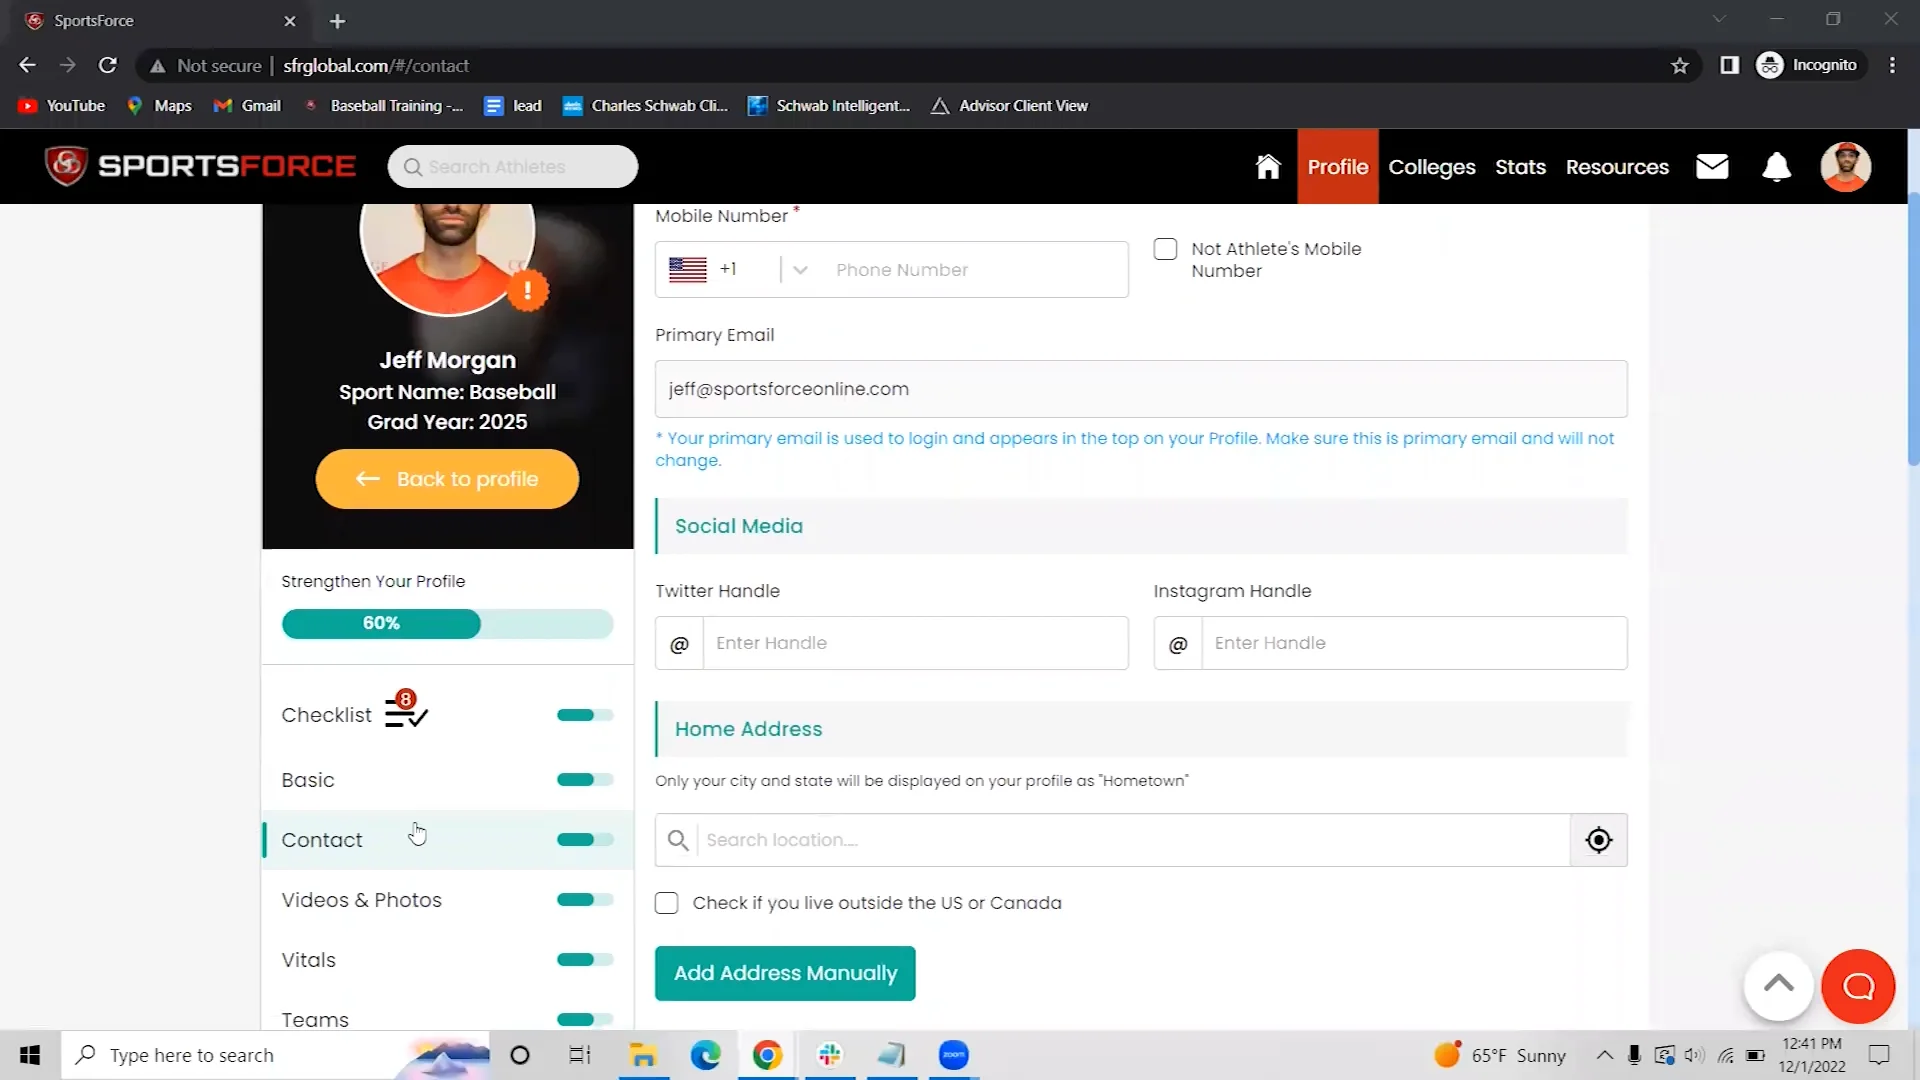Click Twitter Handle input field

click(914, 643)
